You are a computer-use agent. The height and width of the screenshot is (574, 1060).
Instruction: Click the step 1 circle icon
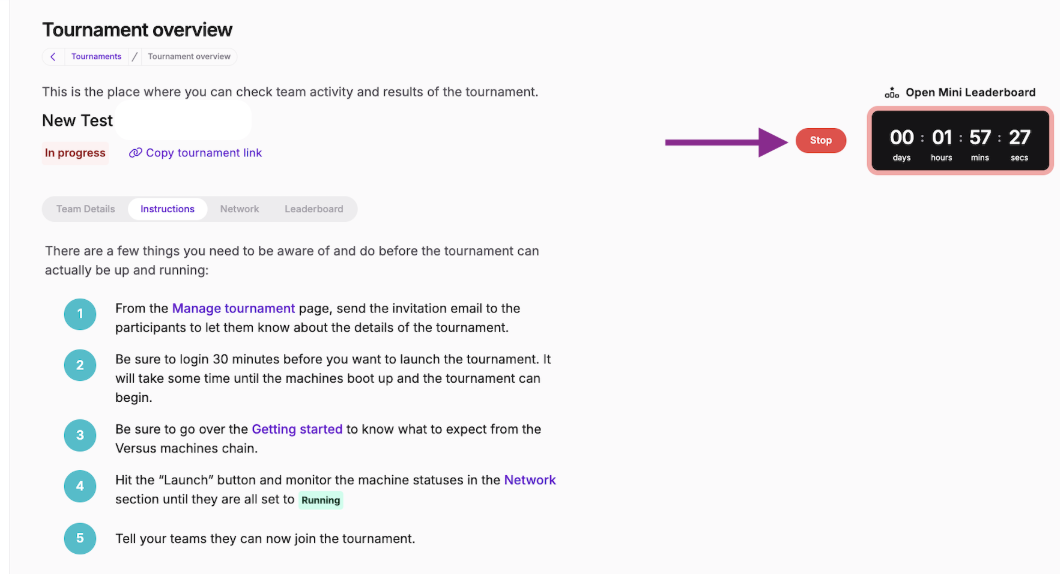coord(80,314)
